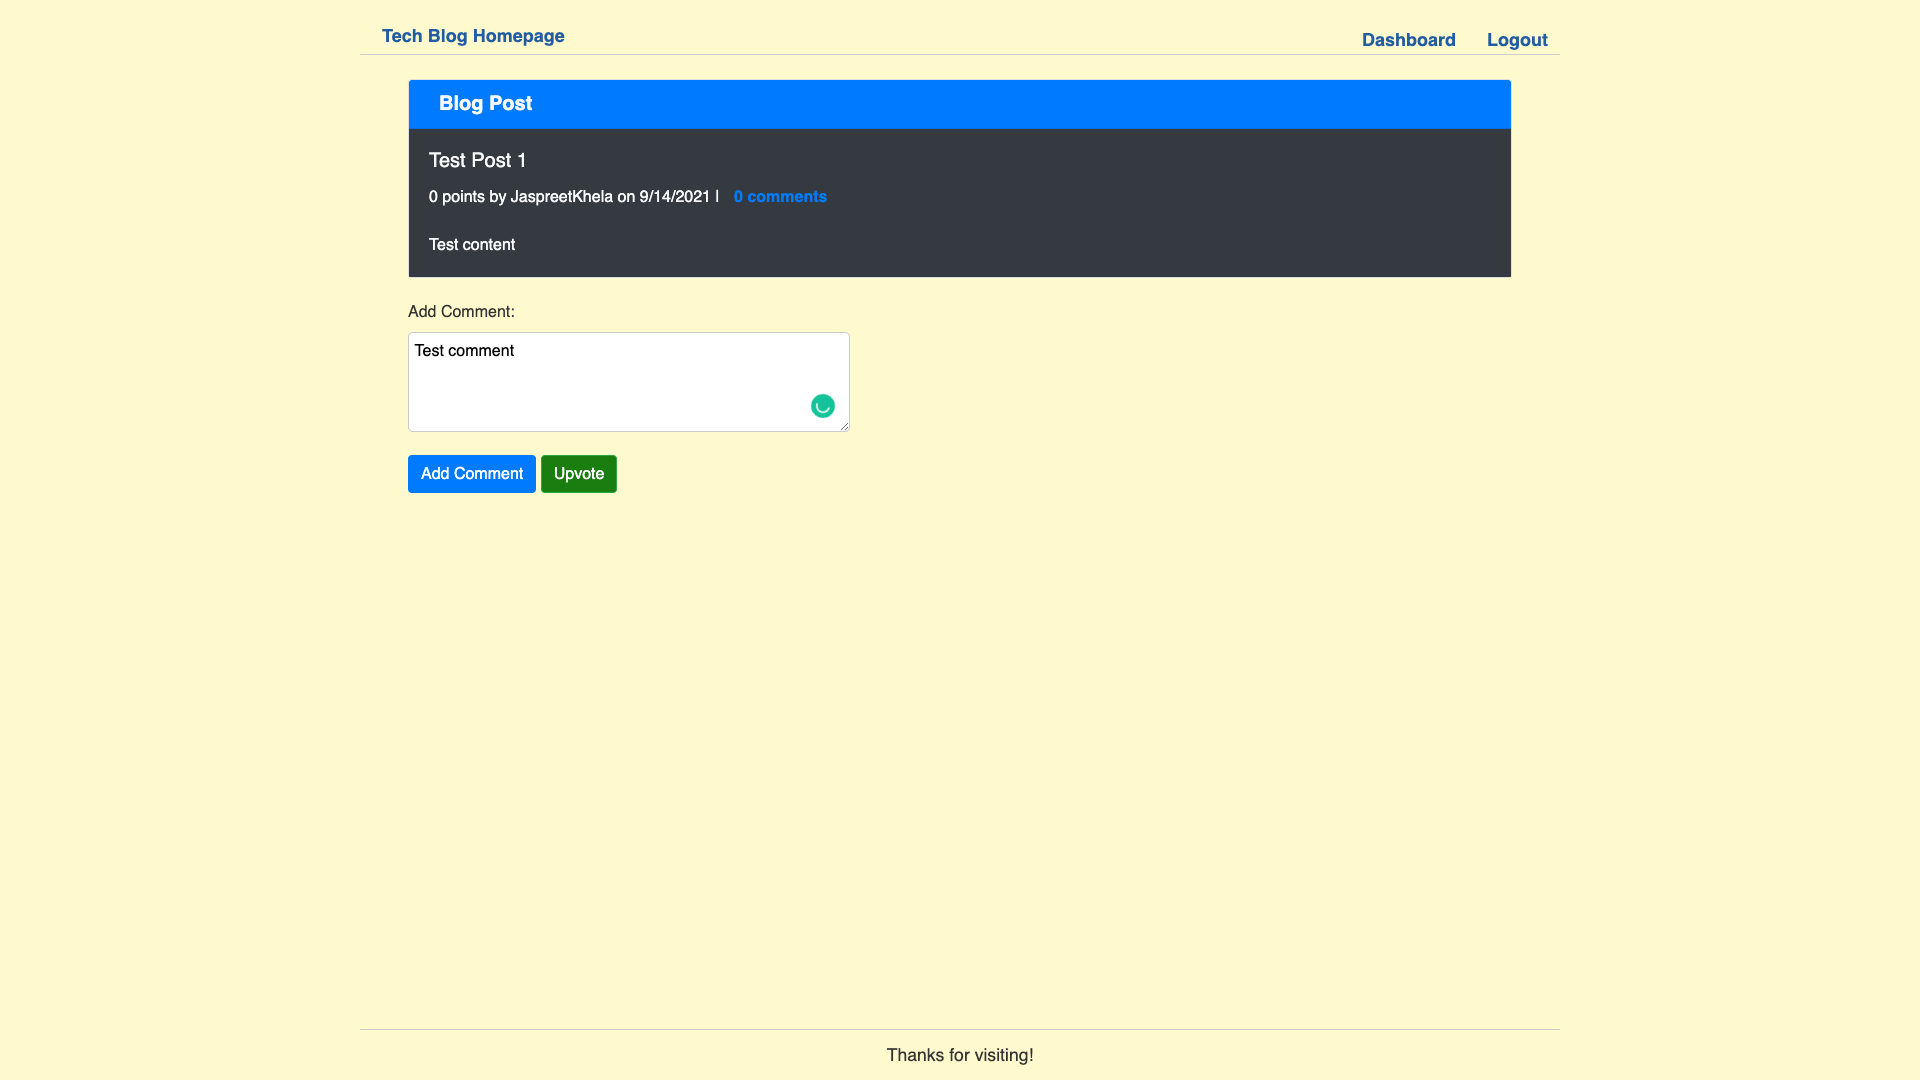Click the Add Comment label
Screen dimensions: 1920x1080
coord(460,311)
